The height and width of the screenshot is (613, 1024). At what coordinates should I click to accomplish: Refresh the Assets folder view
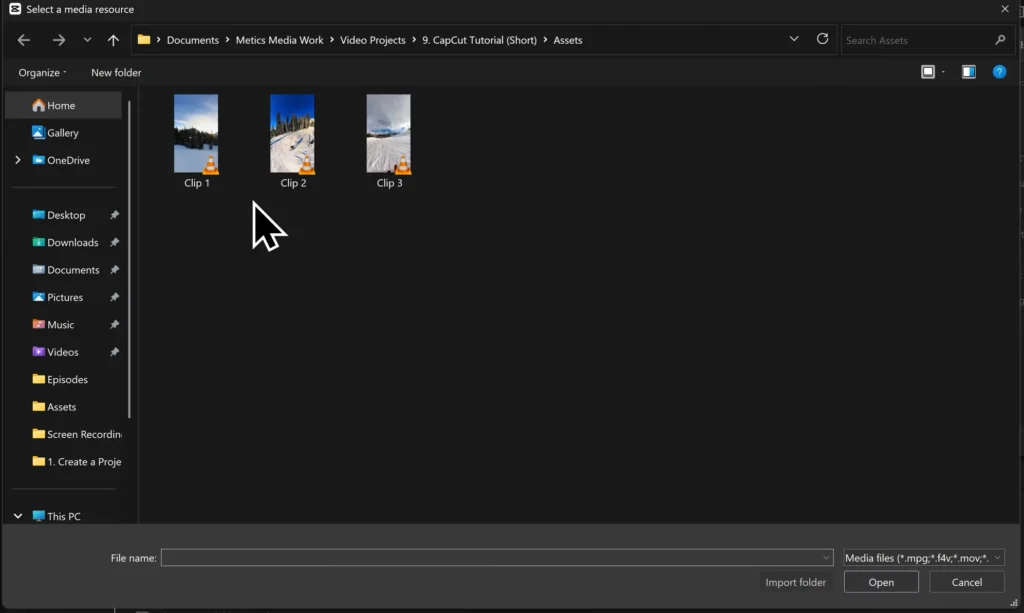822,39
